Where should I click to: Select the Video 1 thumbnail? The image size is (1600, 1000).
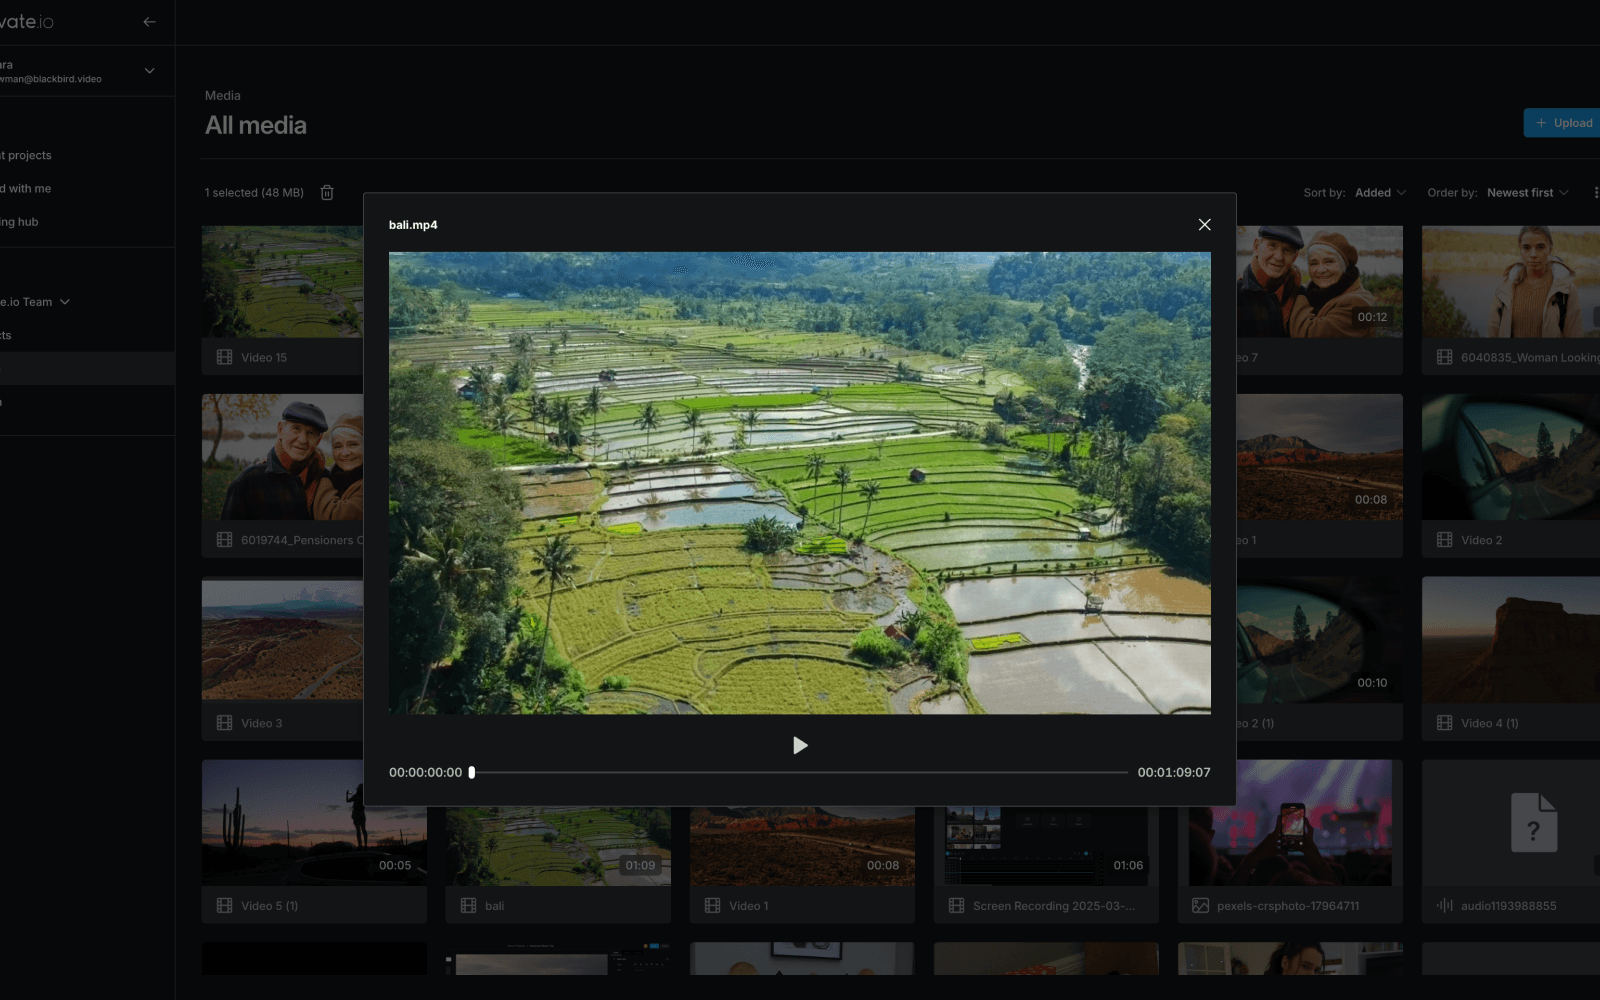(x=802, y=846)
